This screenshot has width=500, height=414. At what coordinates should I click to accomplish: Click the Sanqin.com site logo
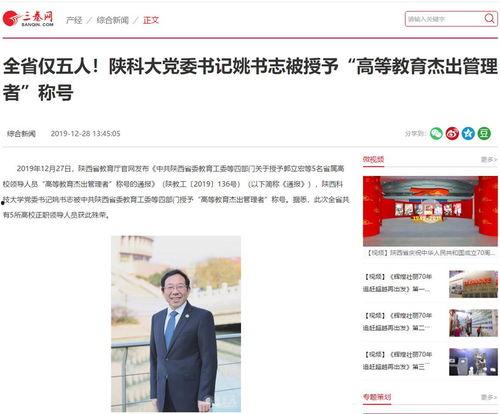28,19
